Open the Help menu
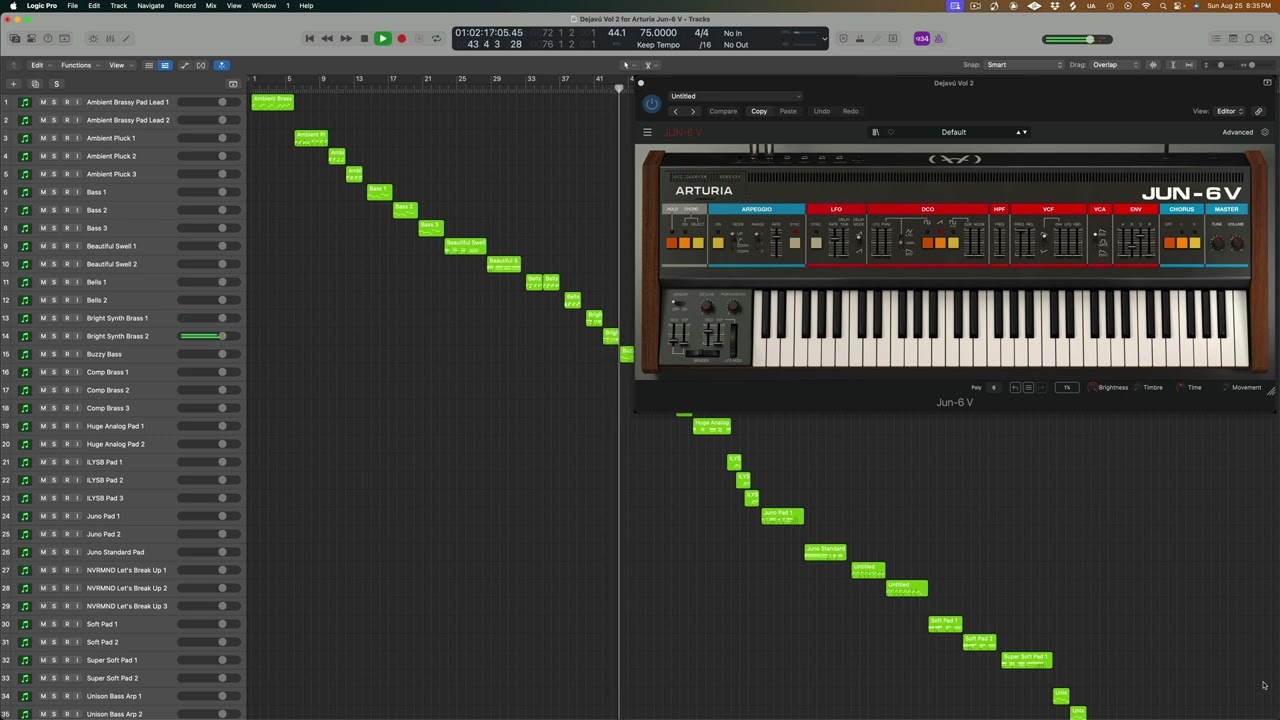Screen dimensions: 1280x720 [x=306, y=5]
